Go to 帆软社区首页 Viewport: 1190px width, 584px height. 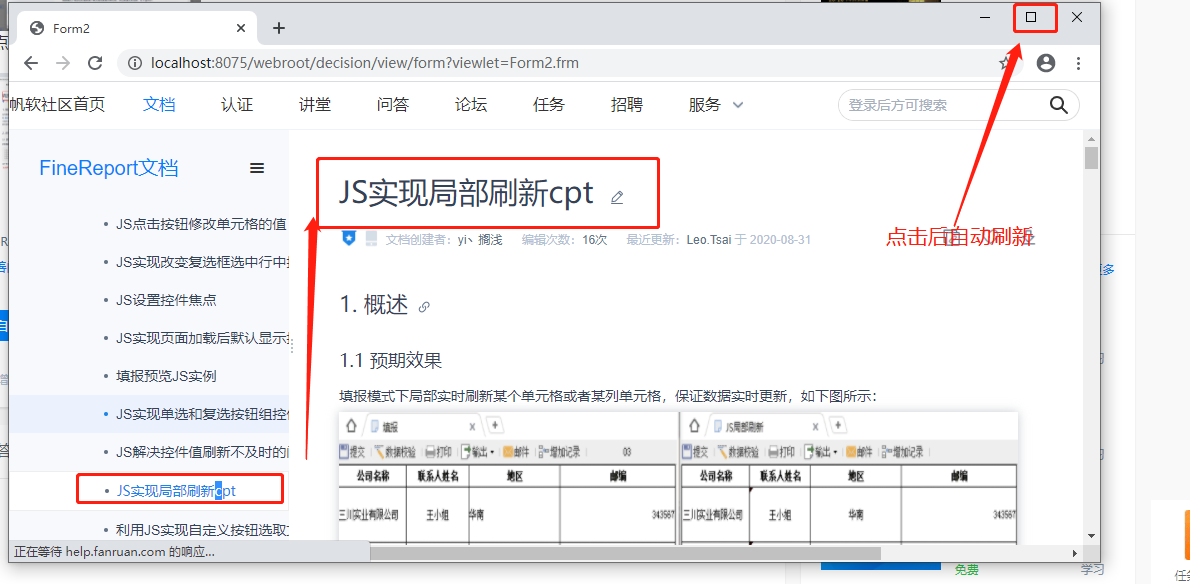click(57, 105)
